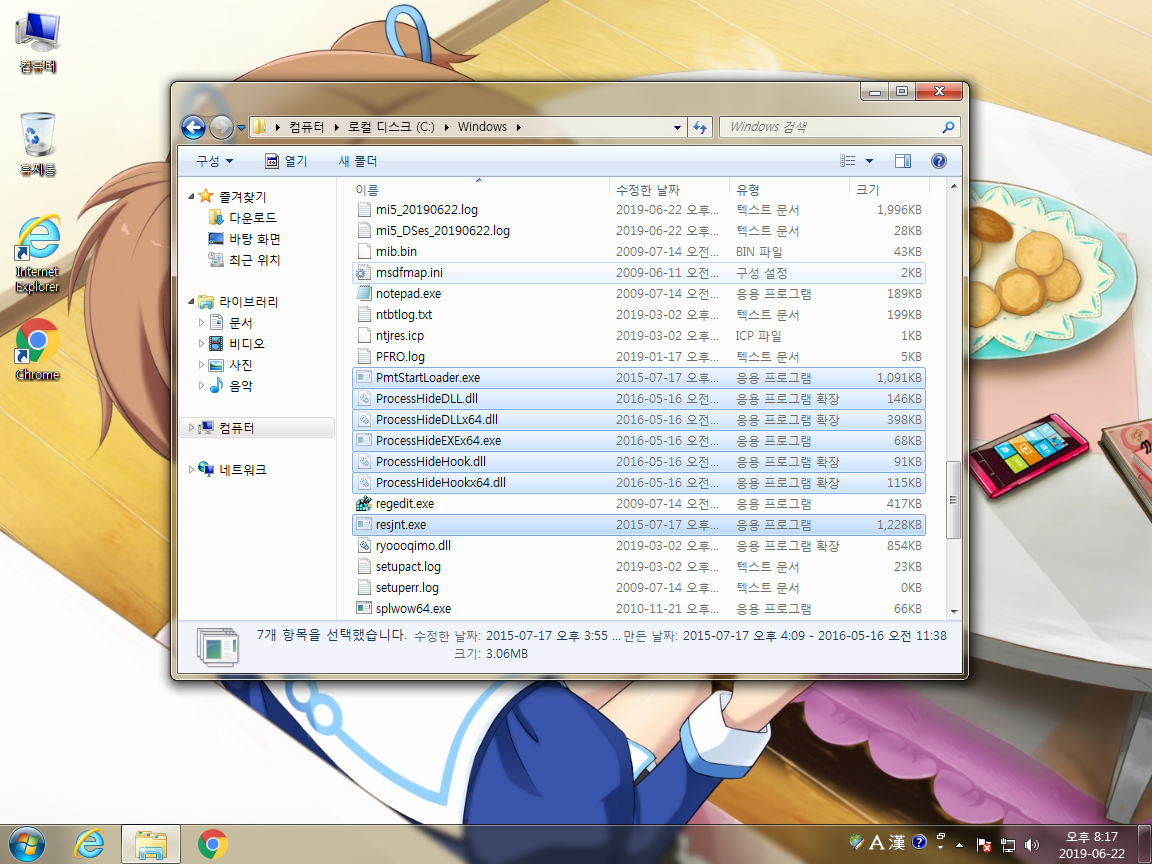Image resolution: width=1152 pixels, height=864 pixels.
Task: Open the Chrome desktop shortcut
Action: pos(37,350)
